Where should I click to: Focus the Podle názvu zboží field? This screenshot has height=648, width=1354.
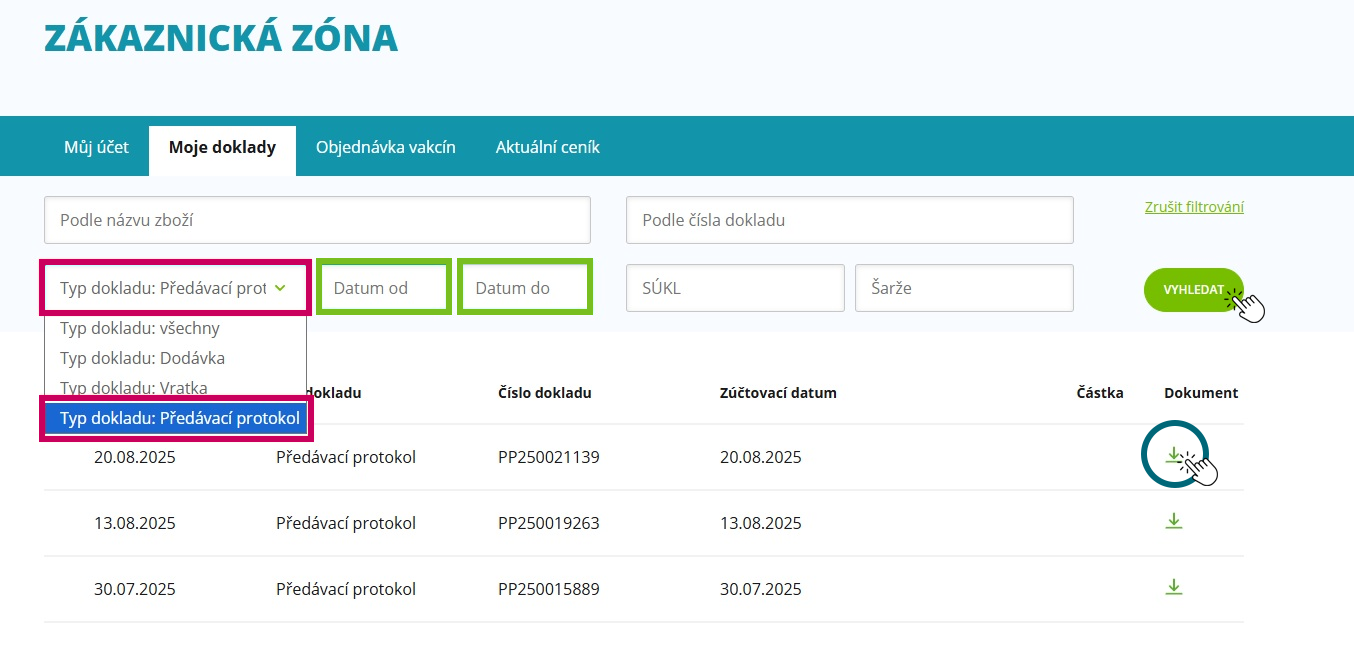(317, 220)
